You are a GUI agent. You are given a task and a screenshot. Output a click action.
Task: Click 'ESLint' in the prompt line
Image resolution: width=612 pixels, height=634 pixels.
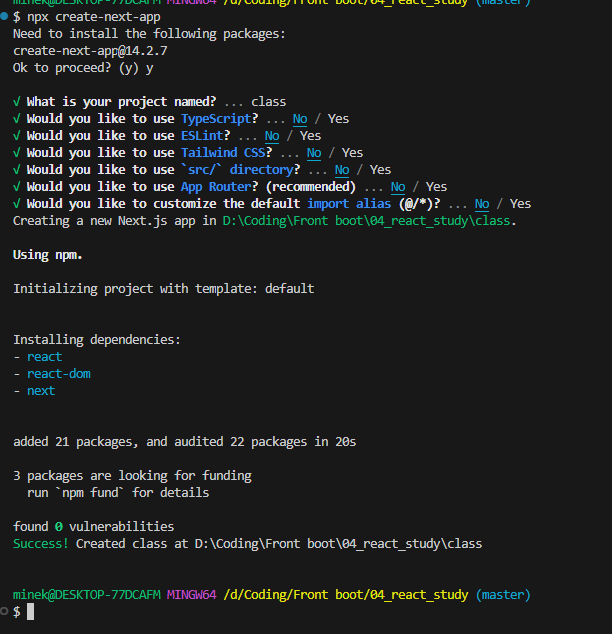coord(202,136)
